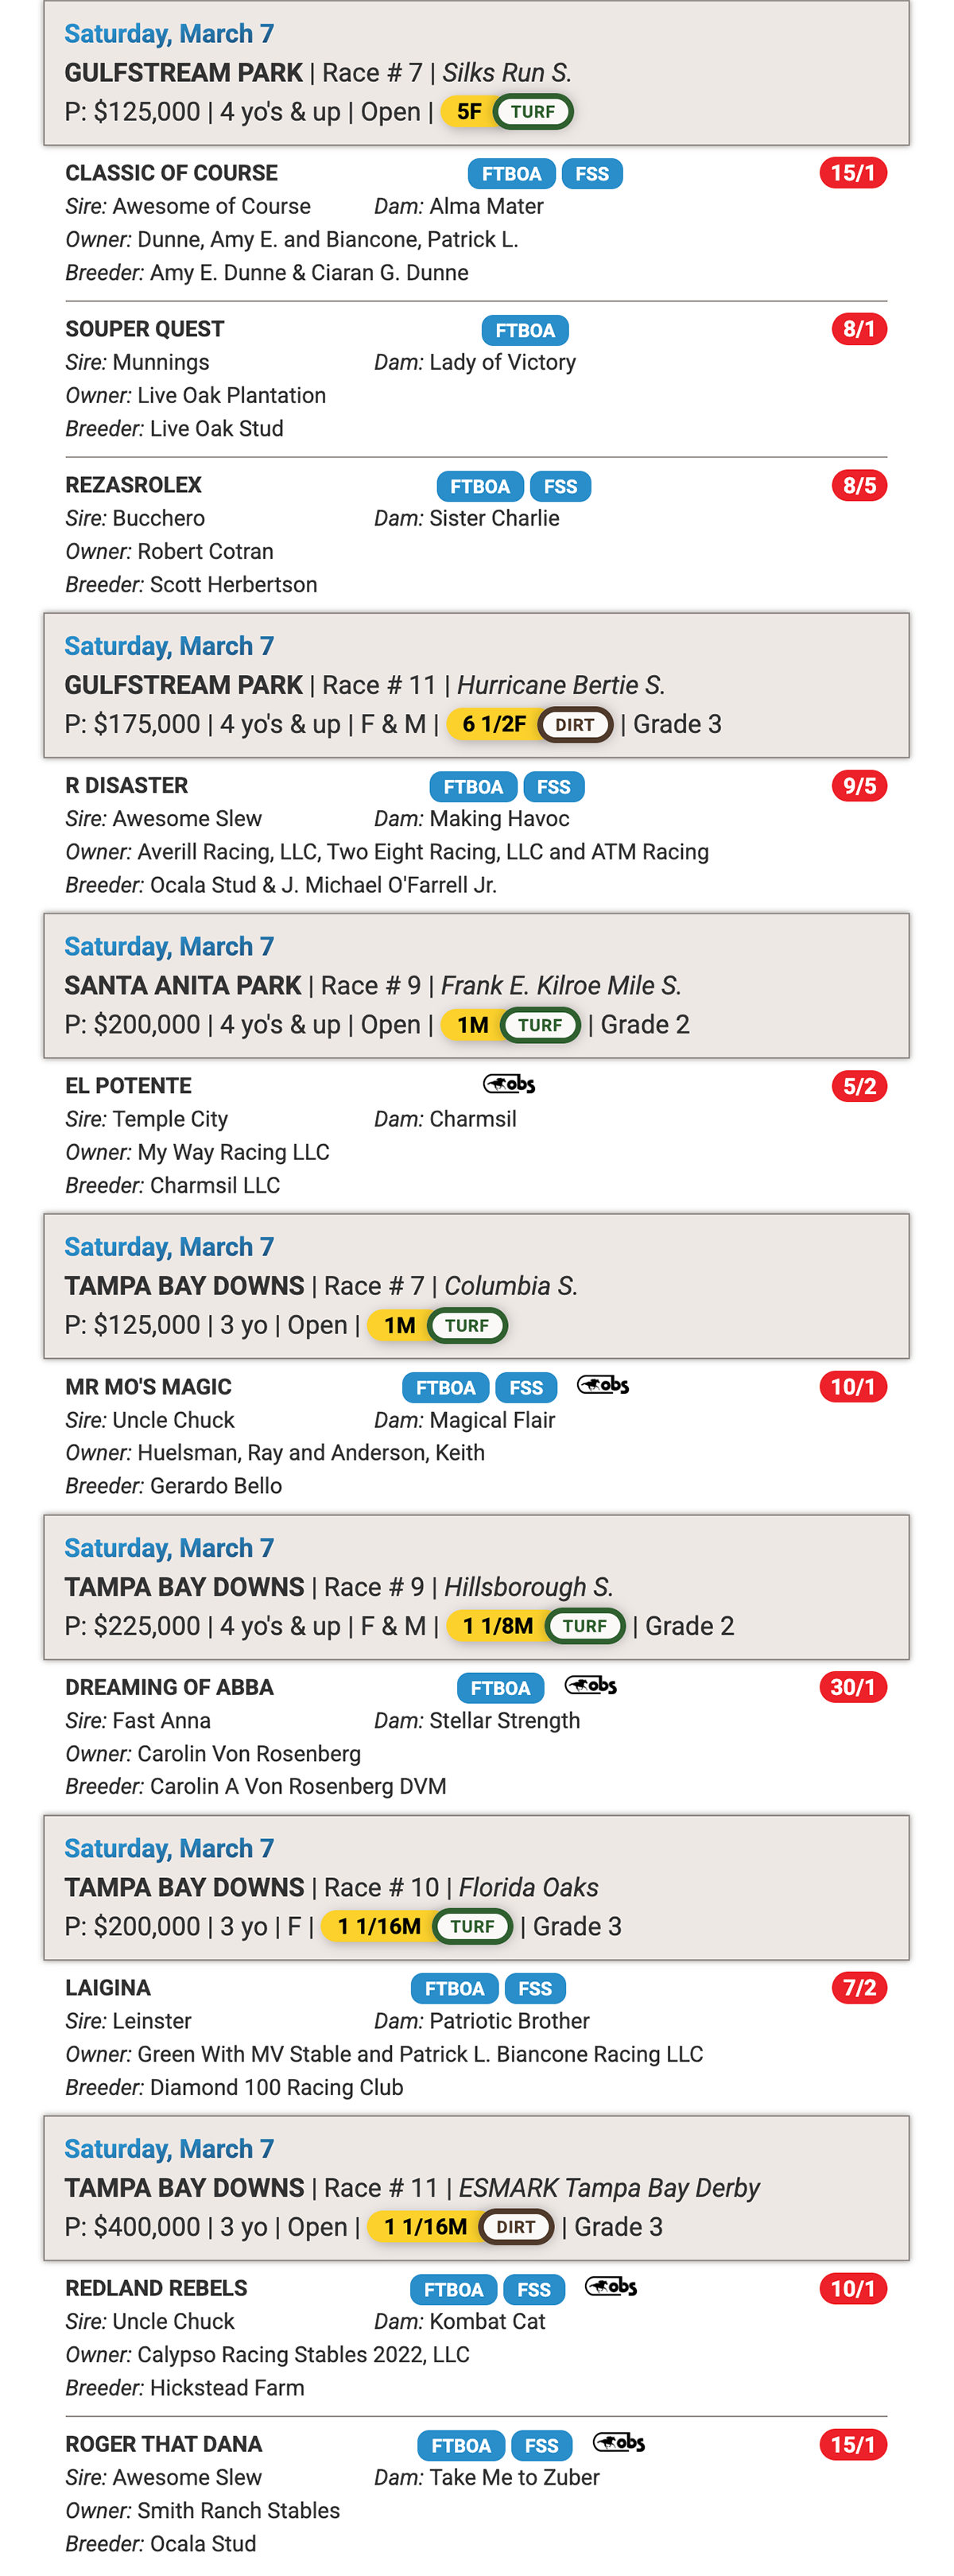
Task: Open the REZASROLEX horse entry name
Action: point(133,485)
